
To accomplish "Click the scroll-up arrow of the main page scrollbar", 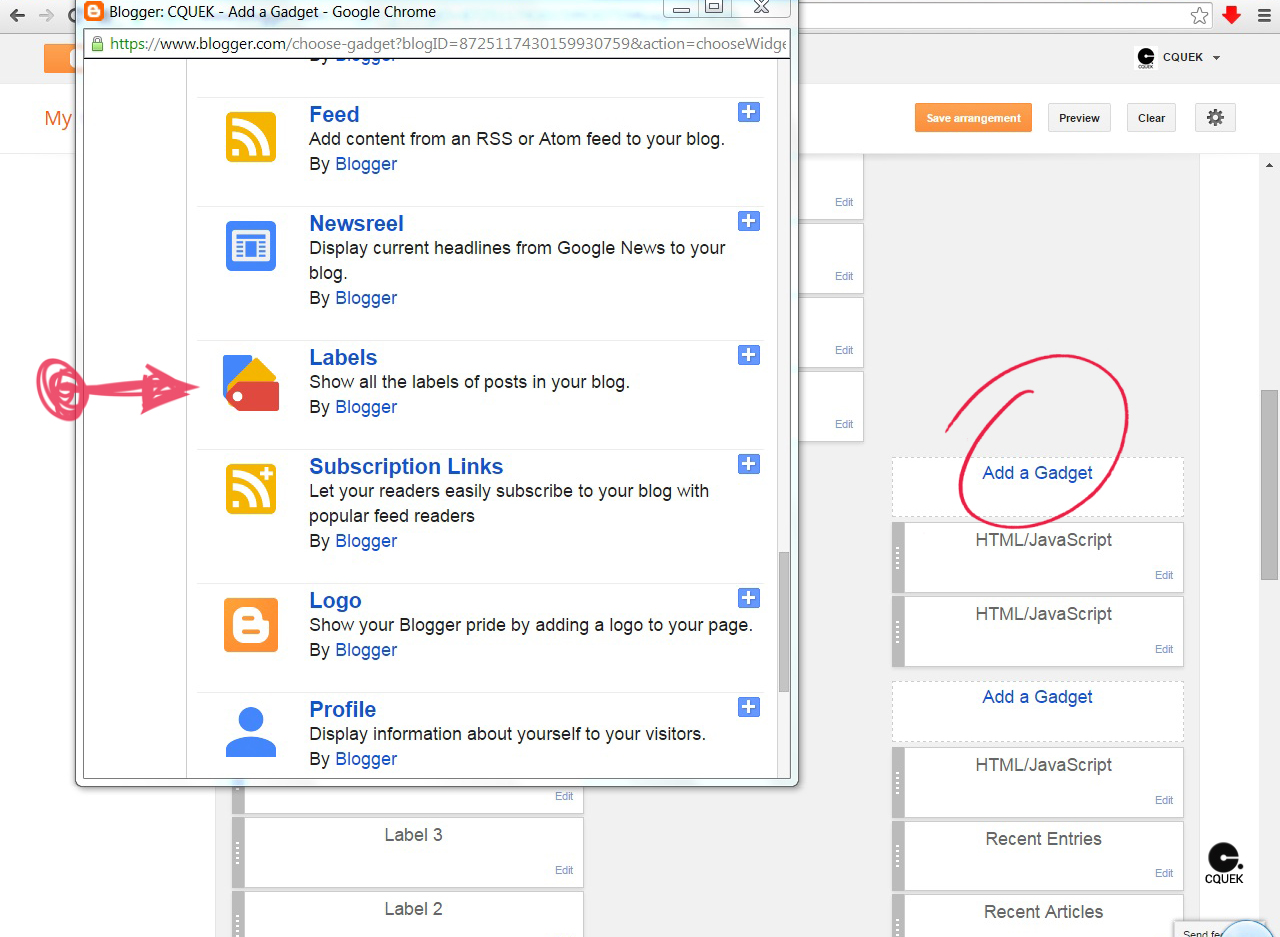I will point(1269,165).
